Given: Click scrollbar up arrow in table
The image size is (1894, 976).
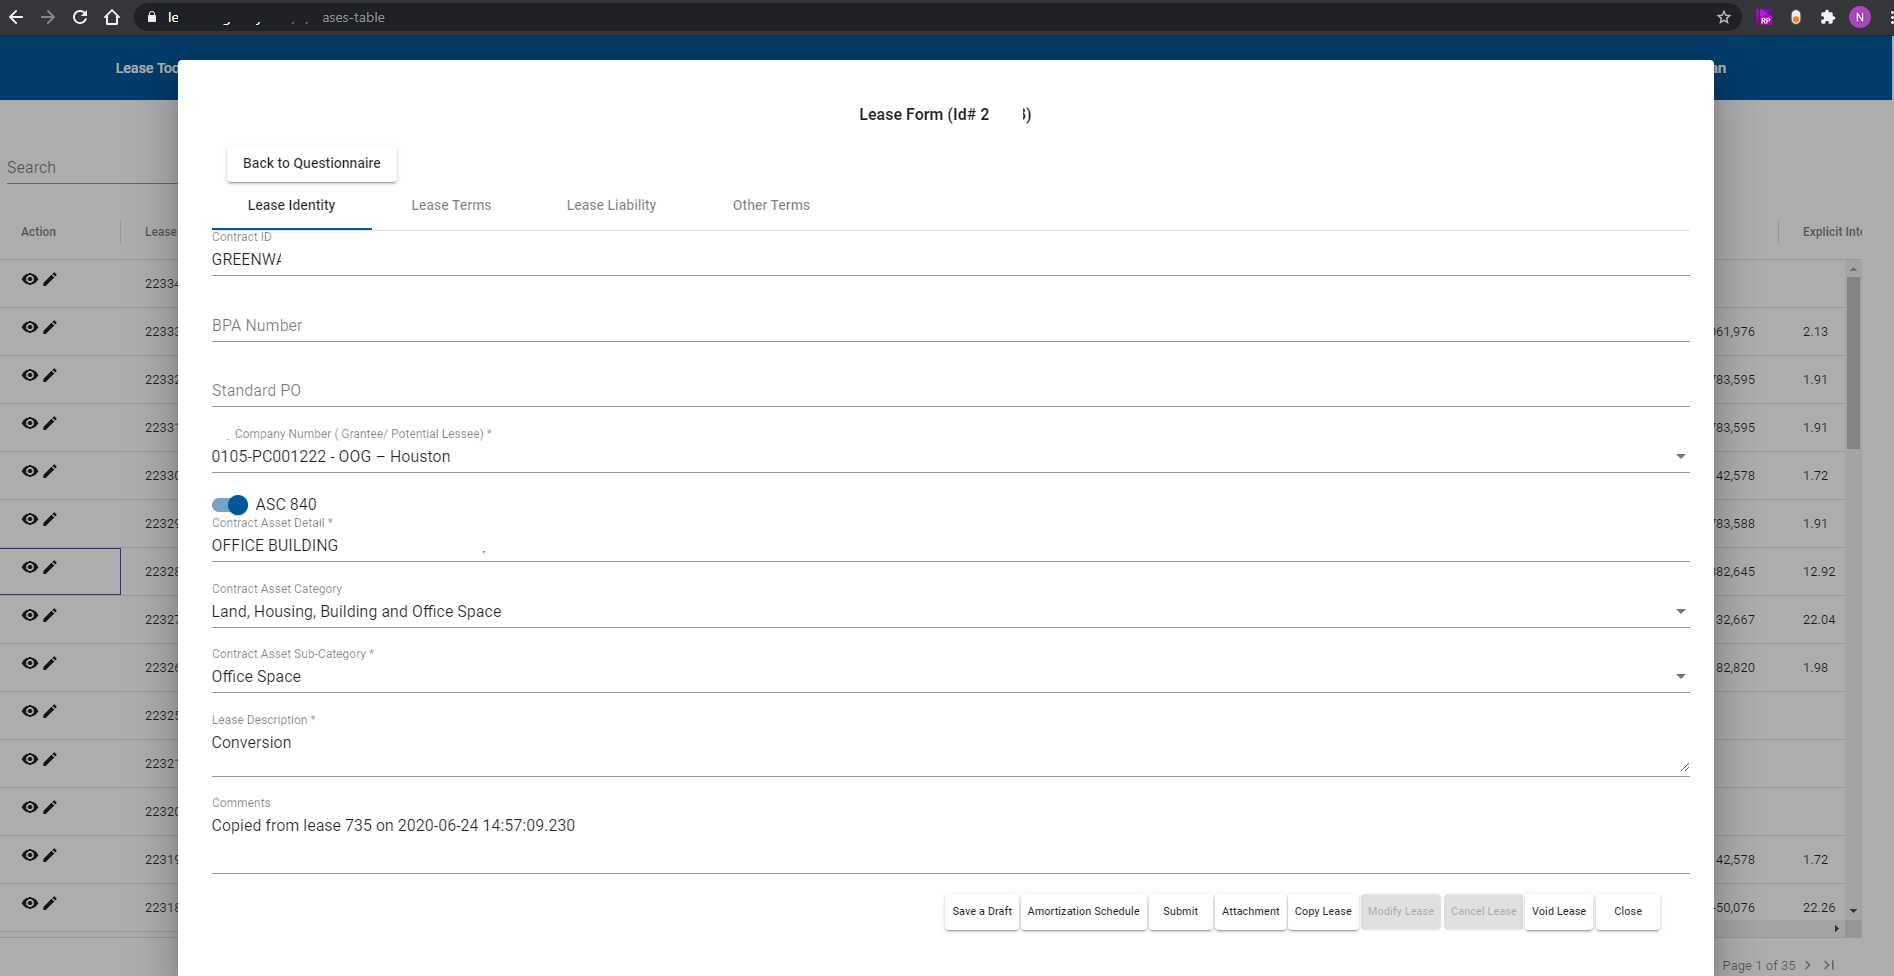Looking at the screenshot, I should tap(1853, 269).
